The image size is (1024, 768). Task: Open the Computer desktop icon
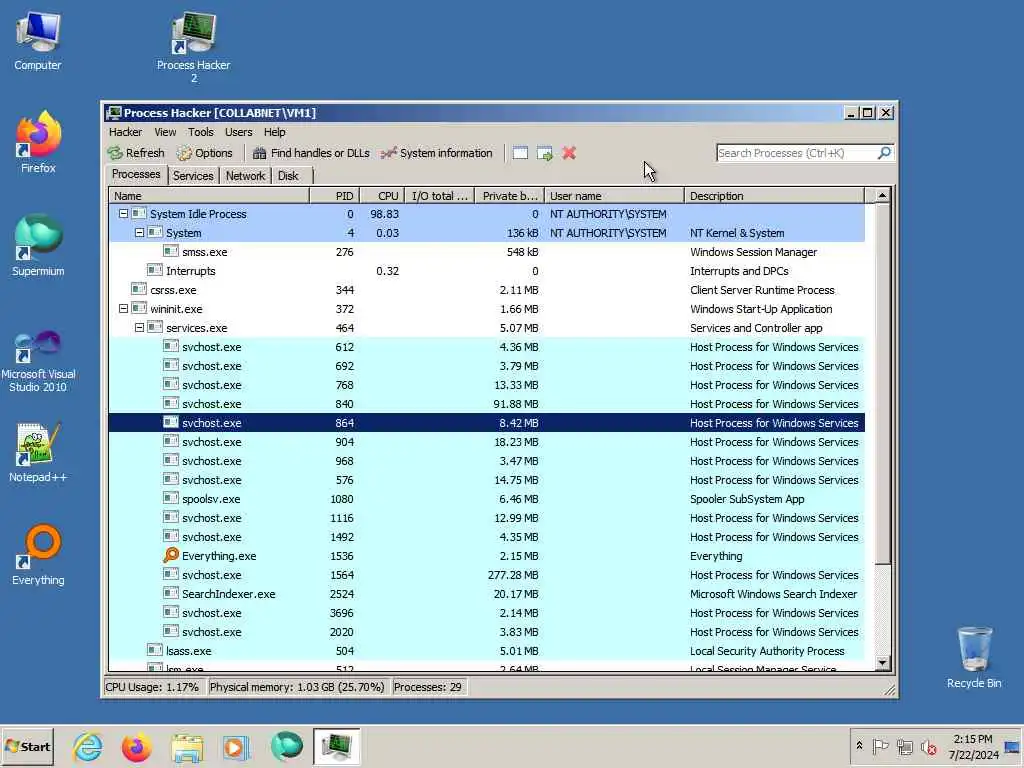tap(37, 40)
